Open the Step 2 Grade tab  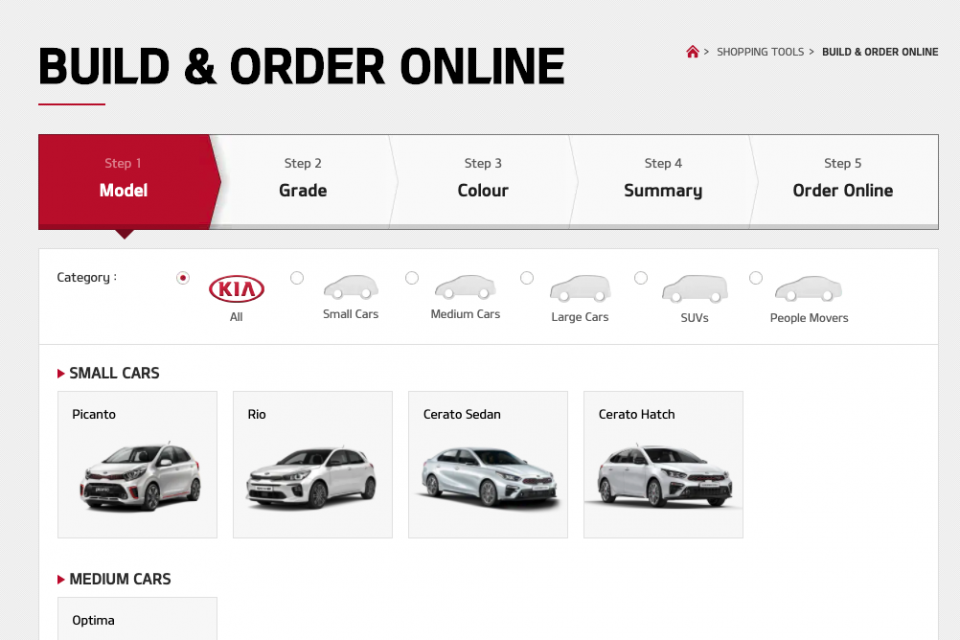coord(303,181)
